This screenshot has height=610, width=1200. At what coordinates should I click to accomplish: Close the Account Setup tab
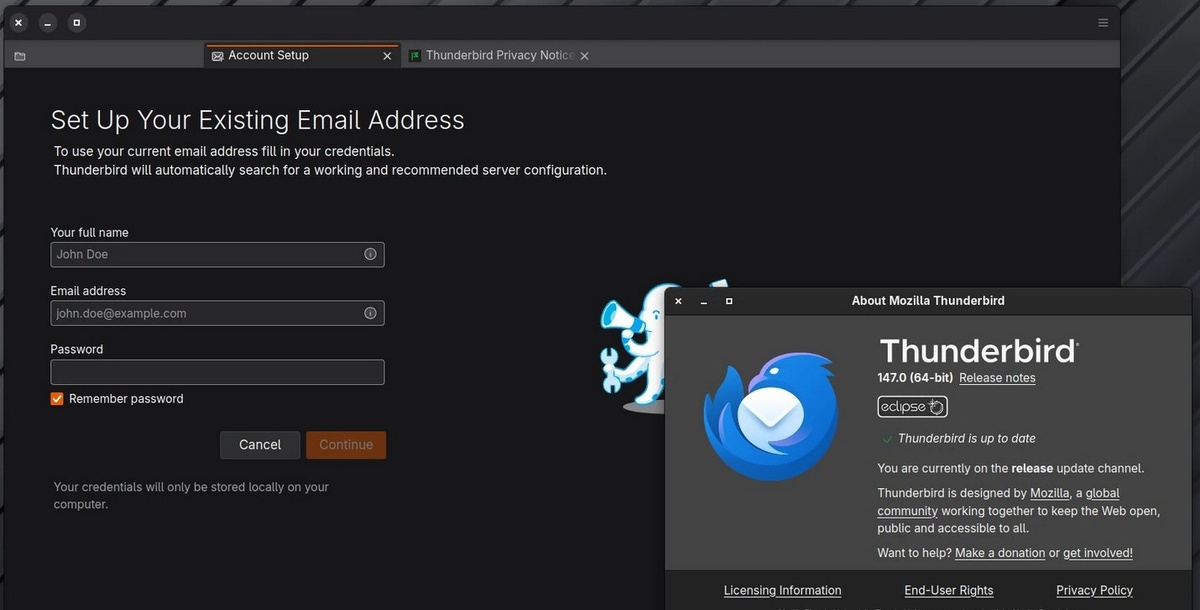coord(388,56)
